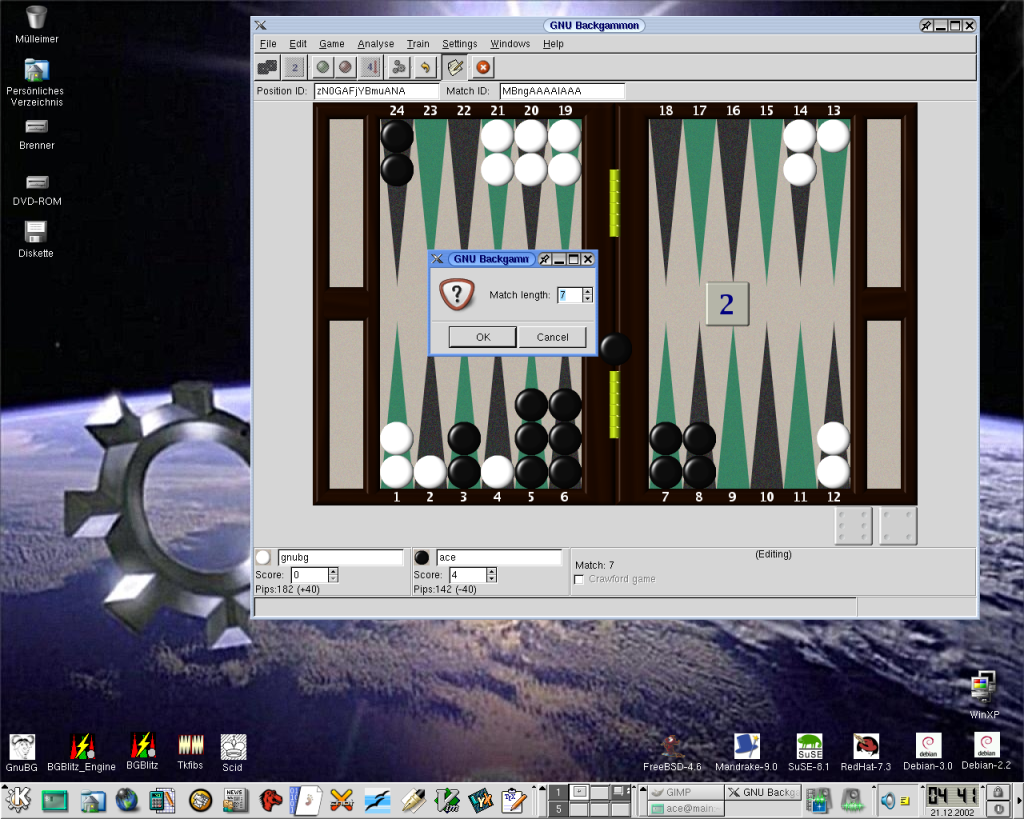Image resolution: width=1024 pixels, height=819 pixels.
Task: Open the Diskette desktop icon
Action: coord(36,239)
